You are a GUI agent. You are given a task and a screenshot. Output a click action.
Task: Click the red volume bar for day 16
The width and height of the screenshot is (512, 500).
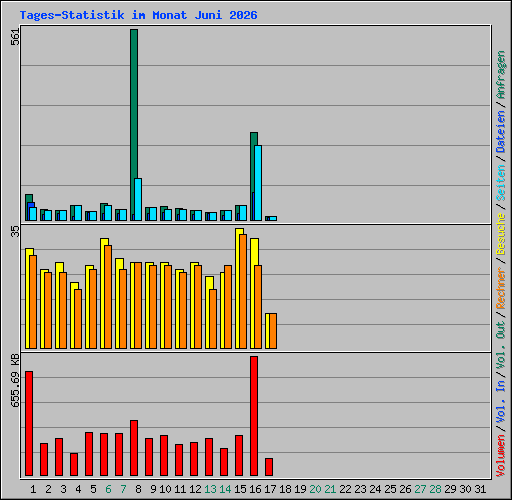pos(254,416)
